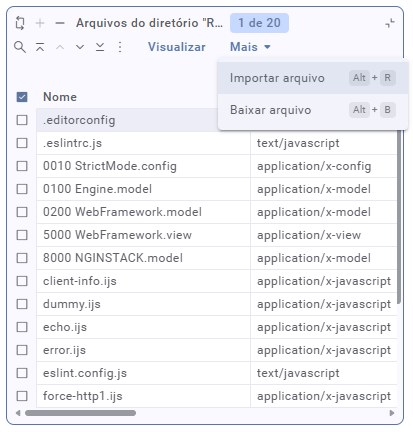Check the 0010 StrictMode.config row checkbox
The width and height of the screenshot is (413, 432).
click(x=22, y=166)
